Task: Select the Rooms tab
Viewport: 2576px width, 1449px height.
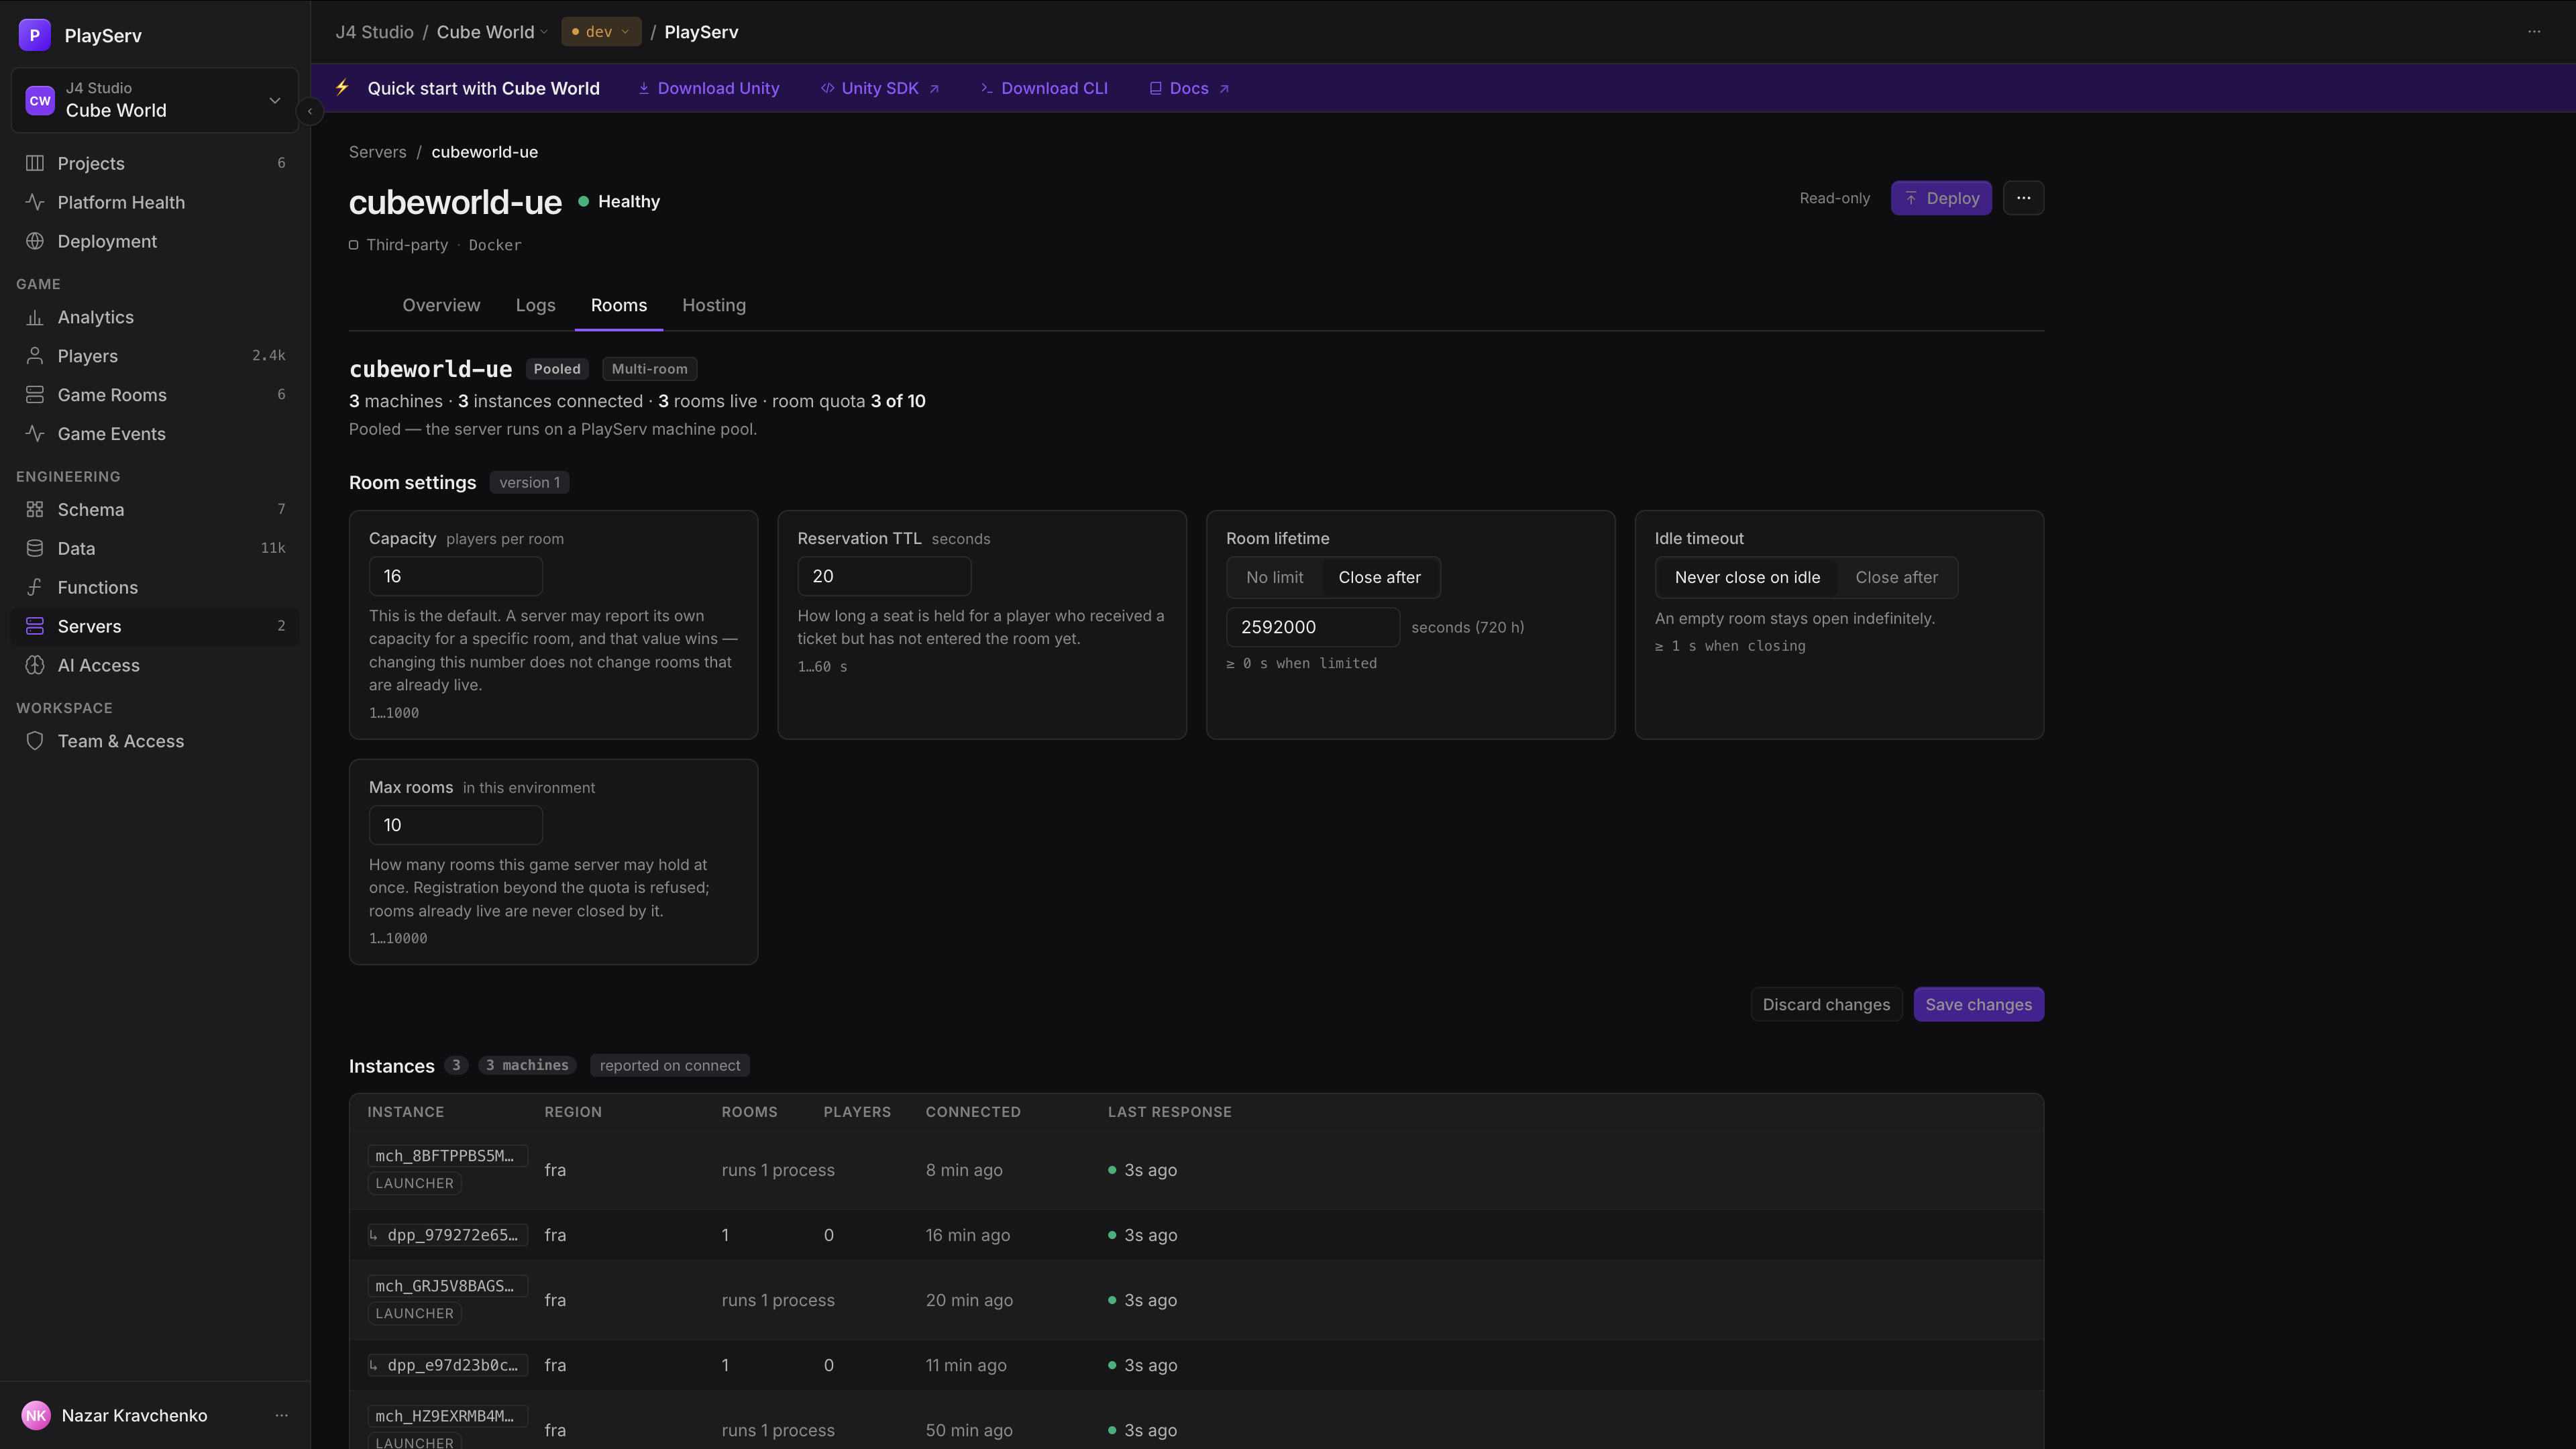Action: click(618, 305)
